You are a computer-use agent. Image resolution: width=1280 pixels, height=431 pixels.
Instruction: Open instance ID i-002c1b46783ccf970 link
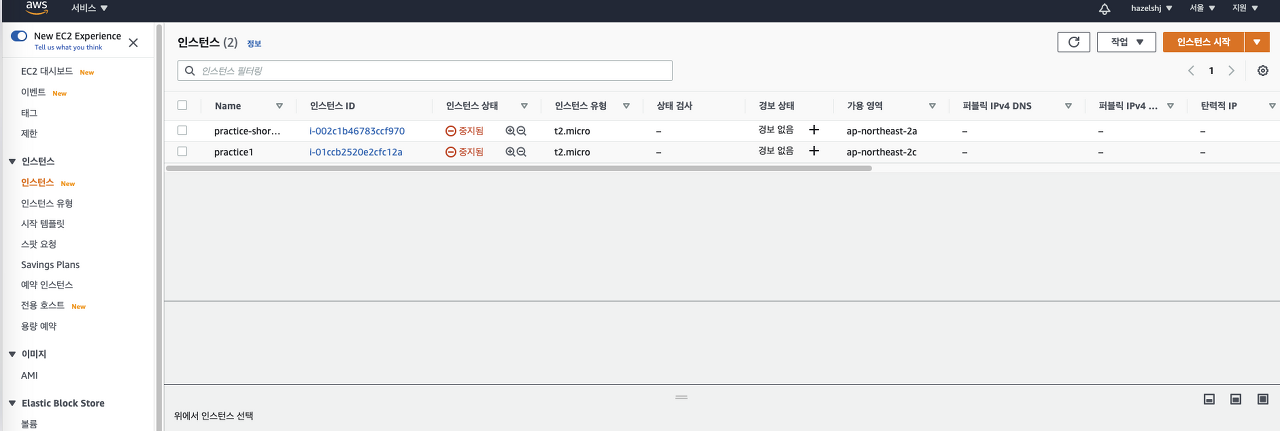point(357,131)
